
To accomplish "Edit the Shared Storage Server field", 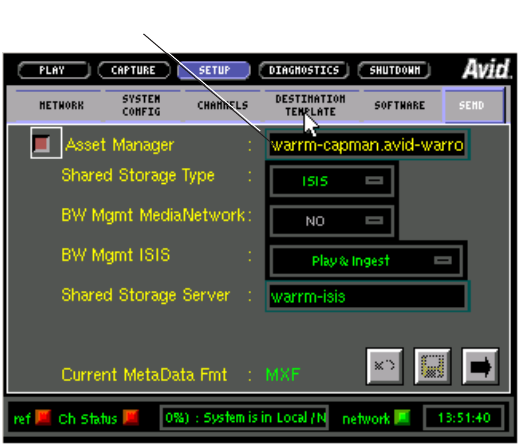I will (367, 297).
